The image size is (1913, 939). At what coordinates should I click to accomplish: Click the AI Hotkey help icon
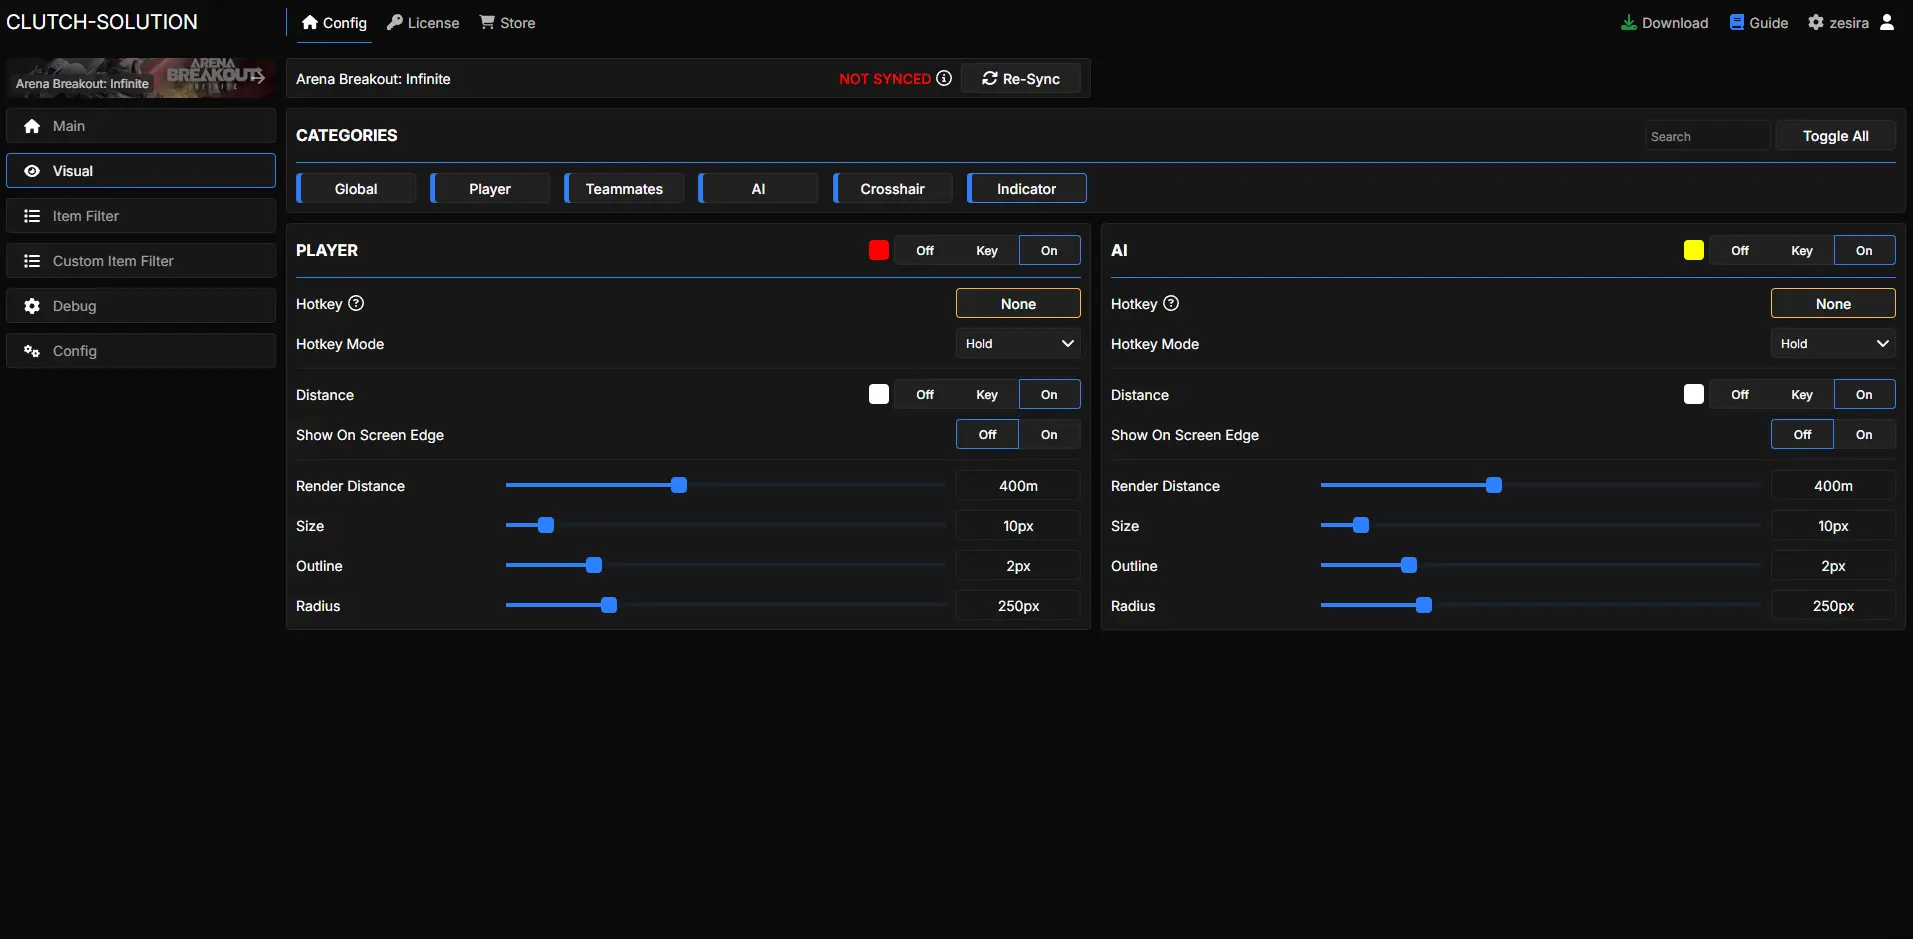1171,303
